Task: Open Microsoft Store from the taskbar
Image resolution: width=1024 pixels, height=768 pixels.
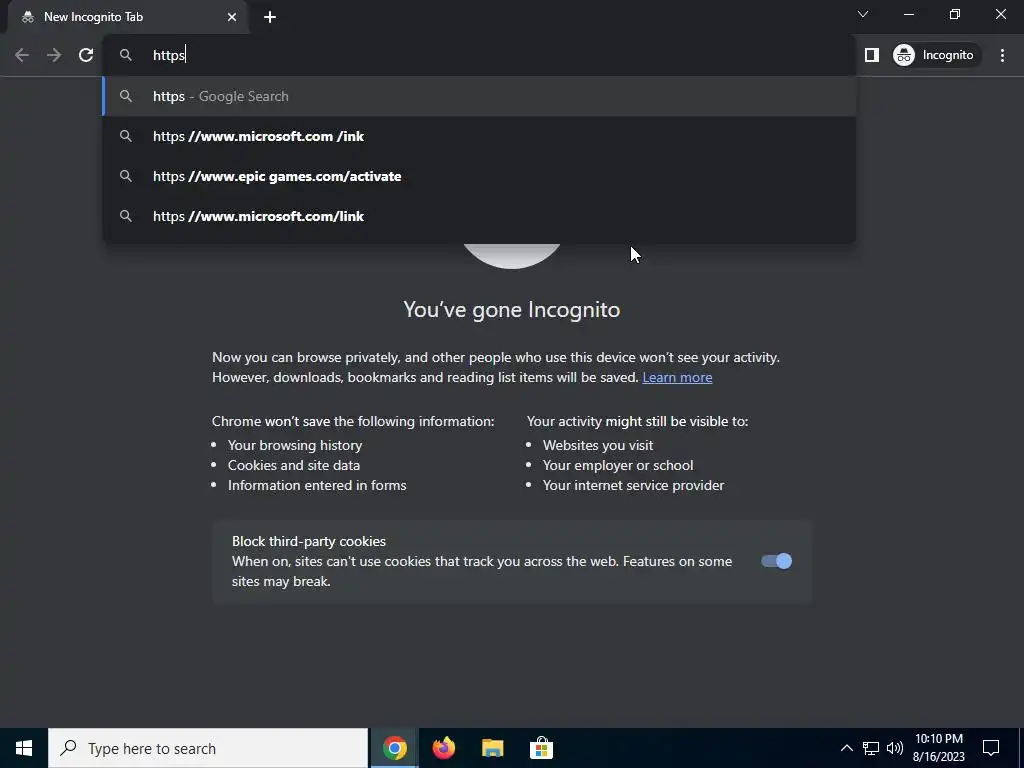Action: 541,748
